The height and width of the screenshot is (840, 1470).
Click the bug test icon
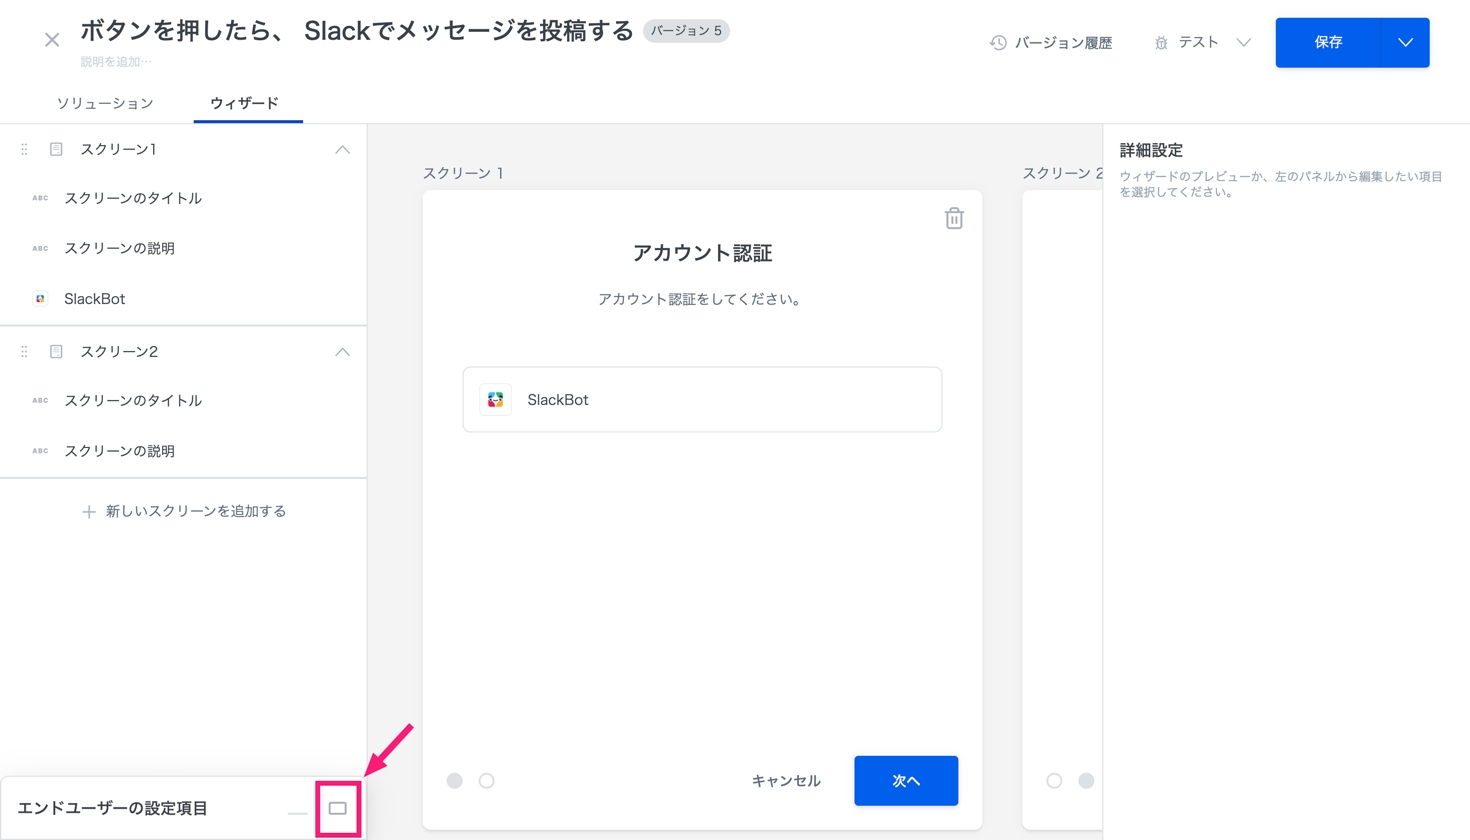click(x=1160, y=43)
